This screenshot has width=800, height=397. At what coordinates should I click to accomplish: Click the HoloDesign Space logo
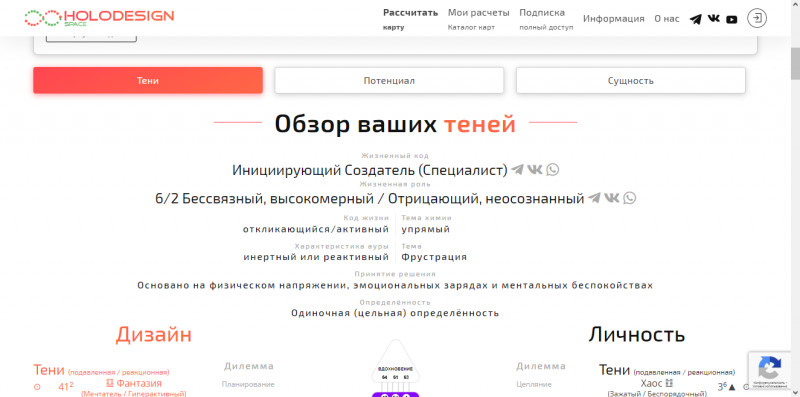click(99, 17)
